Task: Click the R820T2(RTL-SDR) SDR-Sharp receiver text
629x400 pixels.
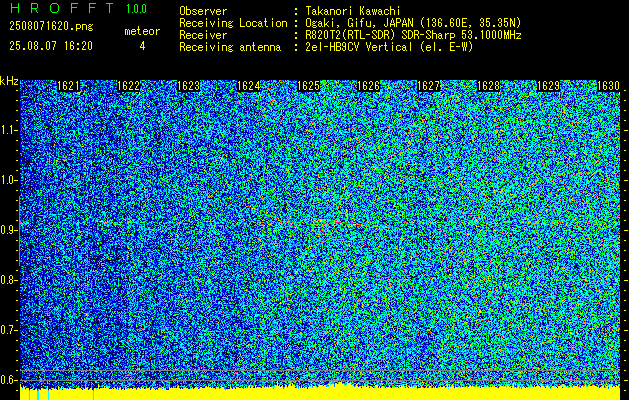Action: click(x=413, y=36)
